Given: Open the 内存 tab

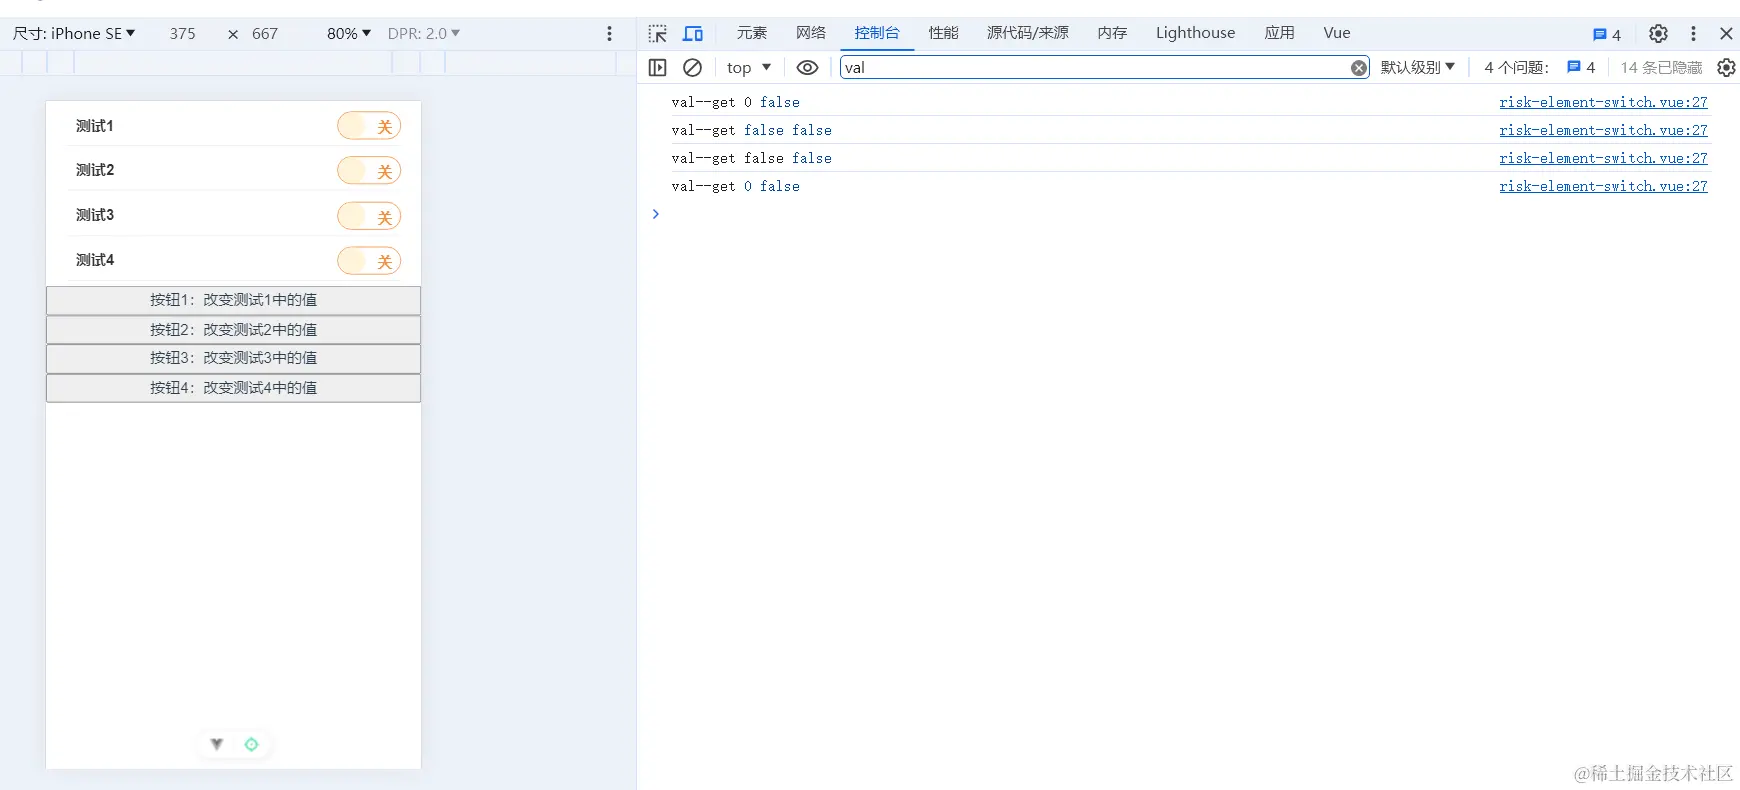Looking at the screenshot, I should 1112,33.
